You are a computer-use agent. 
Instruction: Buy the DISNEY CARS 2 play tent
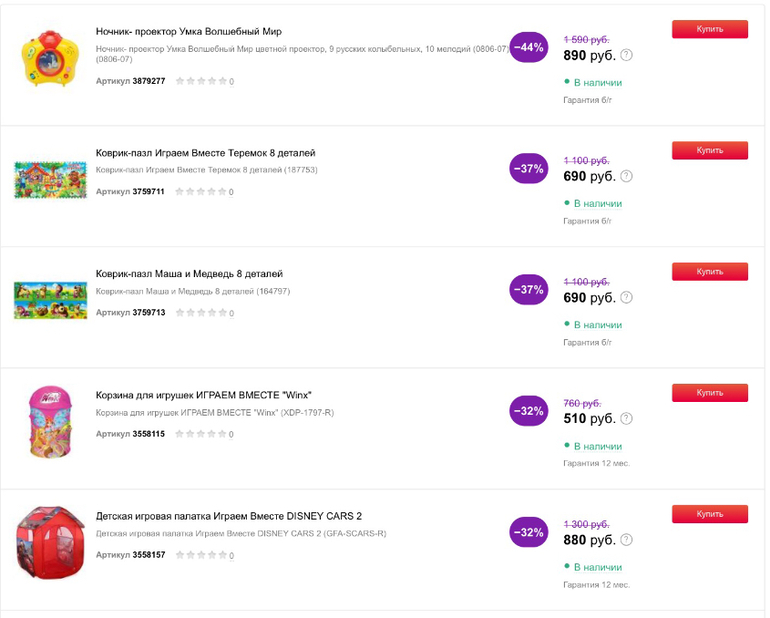click(709, 514)
